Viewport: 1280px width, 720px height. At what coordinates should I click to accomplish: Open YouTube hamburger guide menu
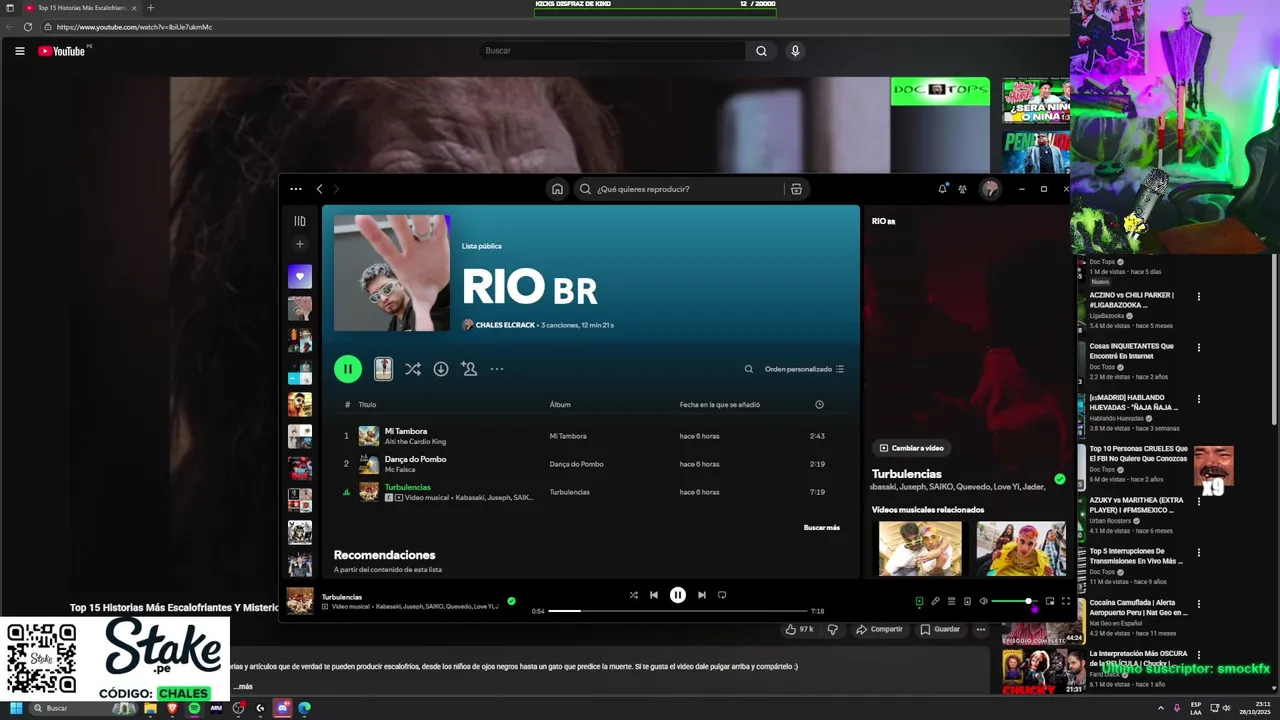point(19,51)
